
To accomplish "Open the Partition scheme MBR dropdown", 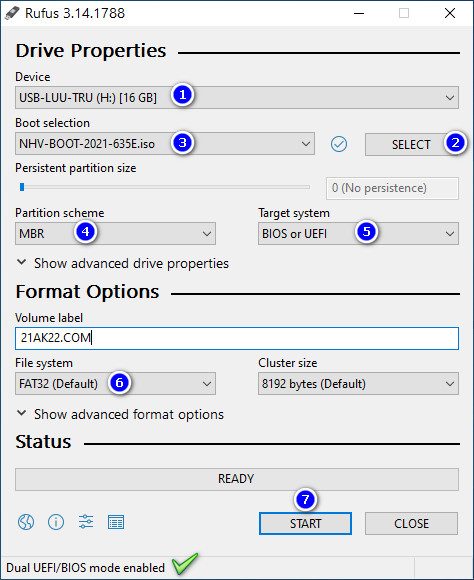I will point(115,233).
